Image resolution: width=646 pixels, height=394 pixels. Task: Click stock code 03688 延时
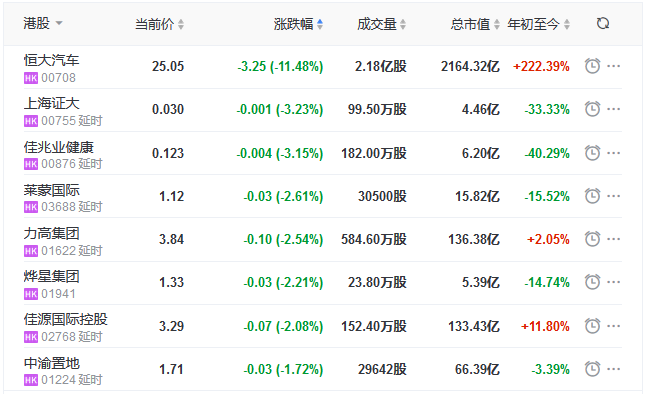[72, 207]
